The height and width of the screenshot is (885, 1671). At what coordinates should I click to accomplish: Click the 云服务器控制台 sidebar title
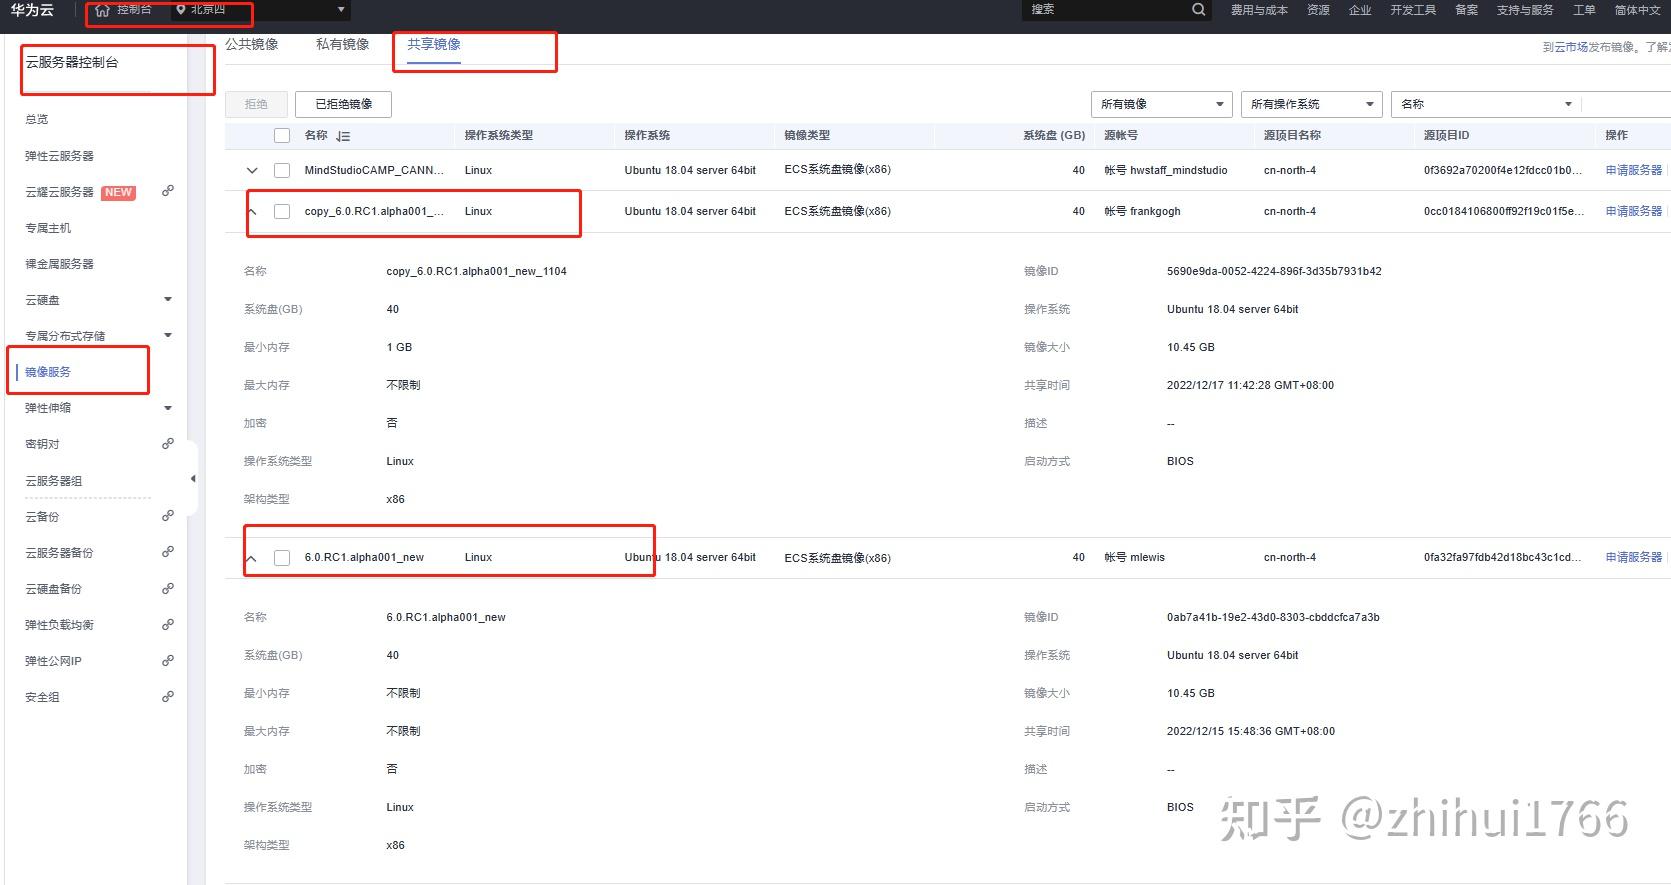(72, 62)
